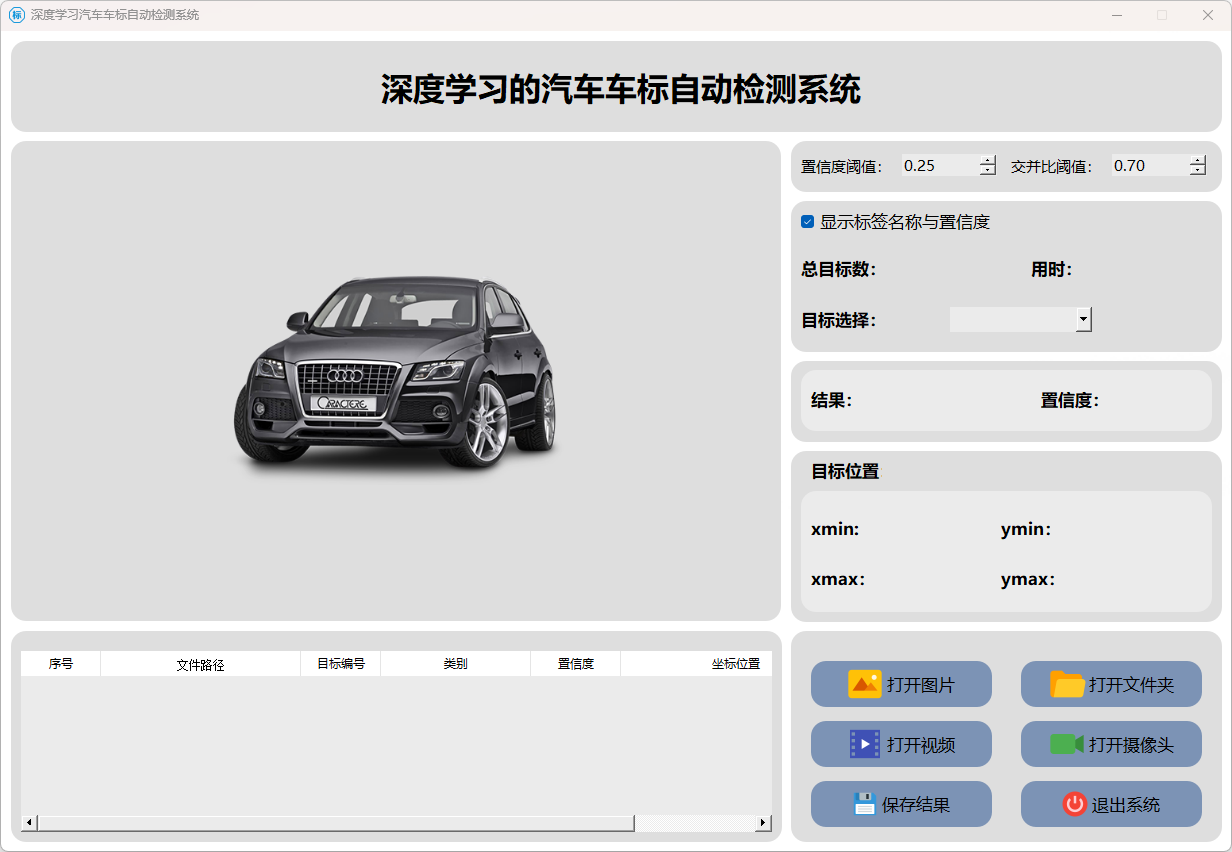Image resolution: width=1232 pixels, height=852 pixels.
Task: Decrease the confidence threshold using down arrow
Action: 988,171
